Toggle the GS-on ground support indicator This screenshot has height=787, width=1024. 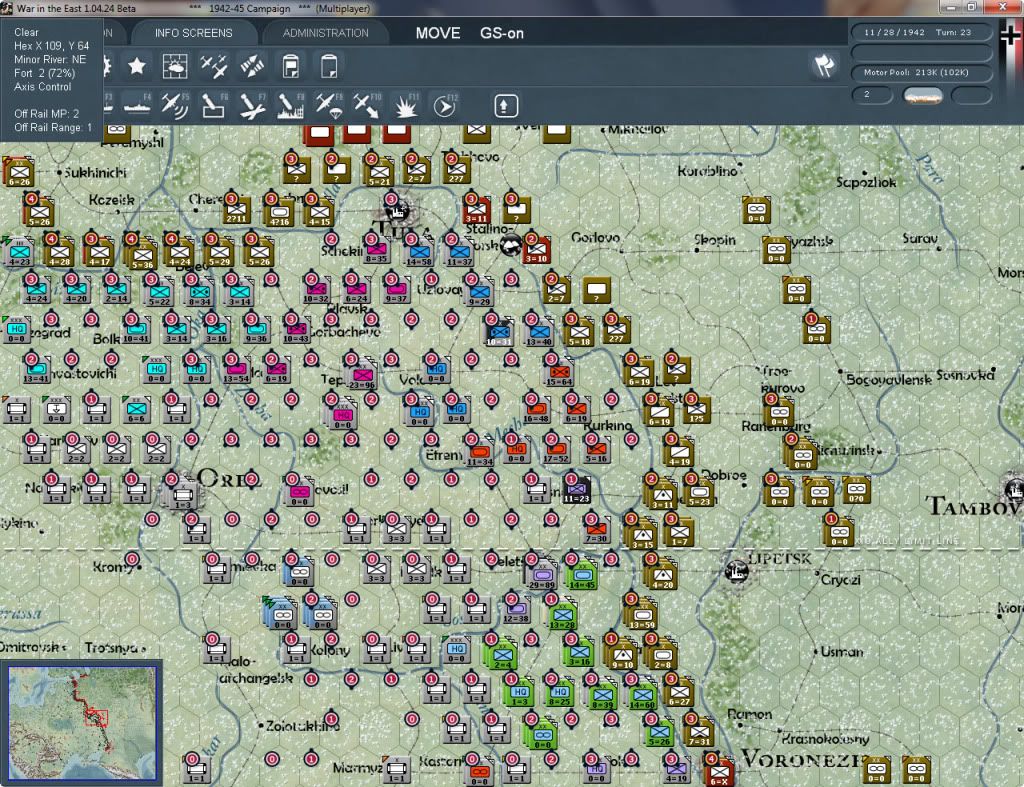(x=502, y=33)
